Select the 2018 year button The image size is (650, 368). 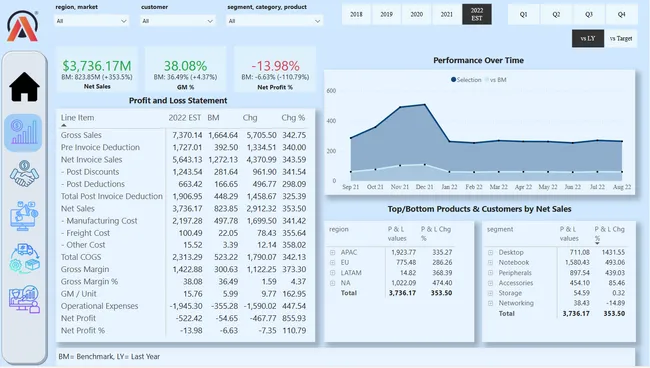point(356,14)
